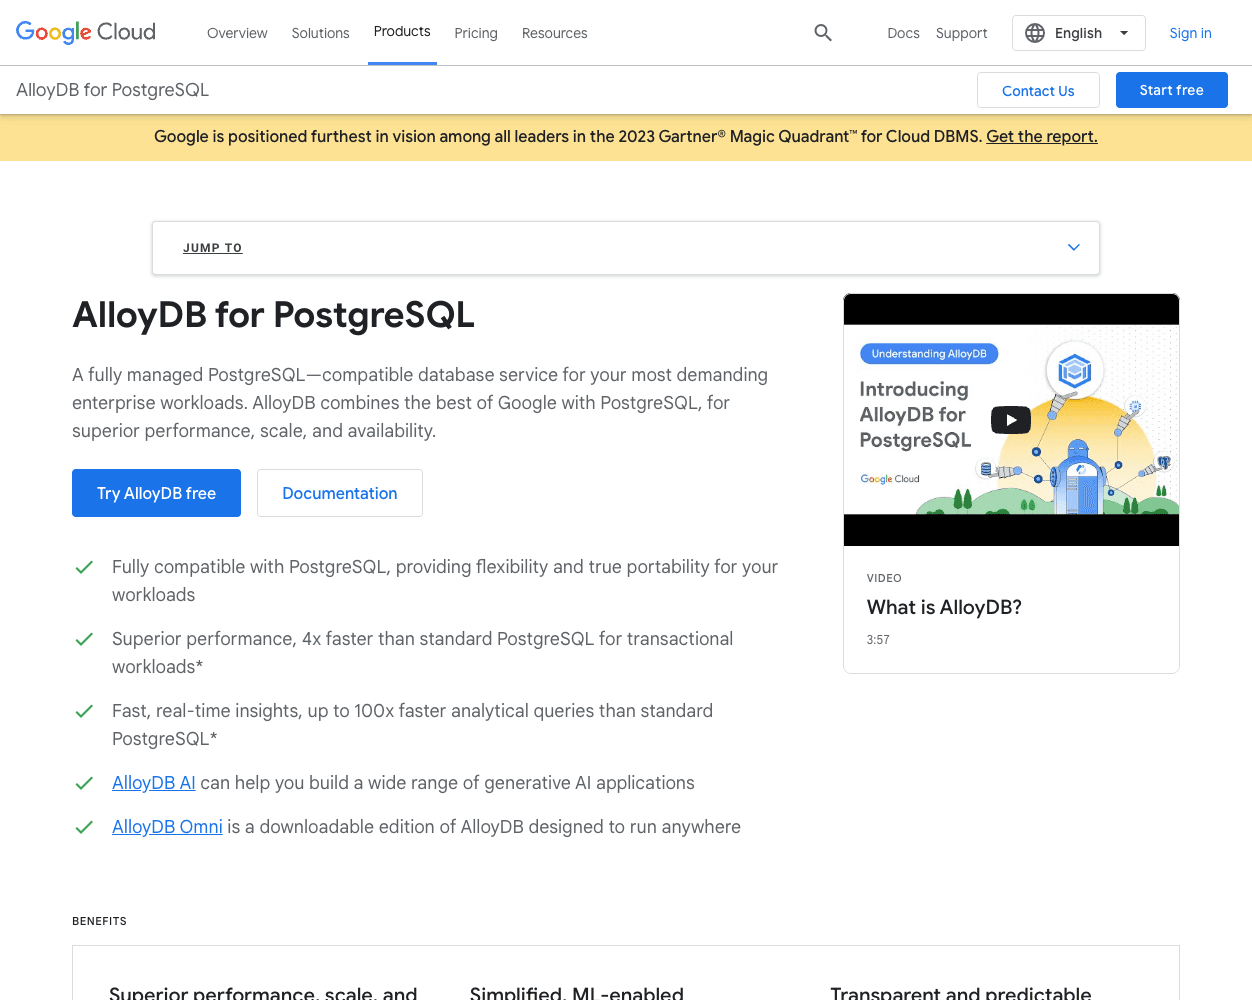1252x1000 pixels.
Task: Open the Documentation button
Action: tap(340, 493)
